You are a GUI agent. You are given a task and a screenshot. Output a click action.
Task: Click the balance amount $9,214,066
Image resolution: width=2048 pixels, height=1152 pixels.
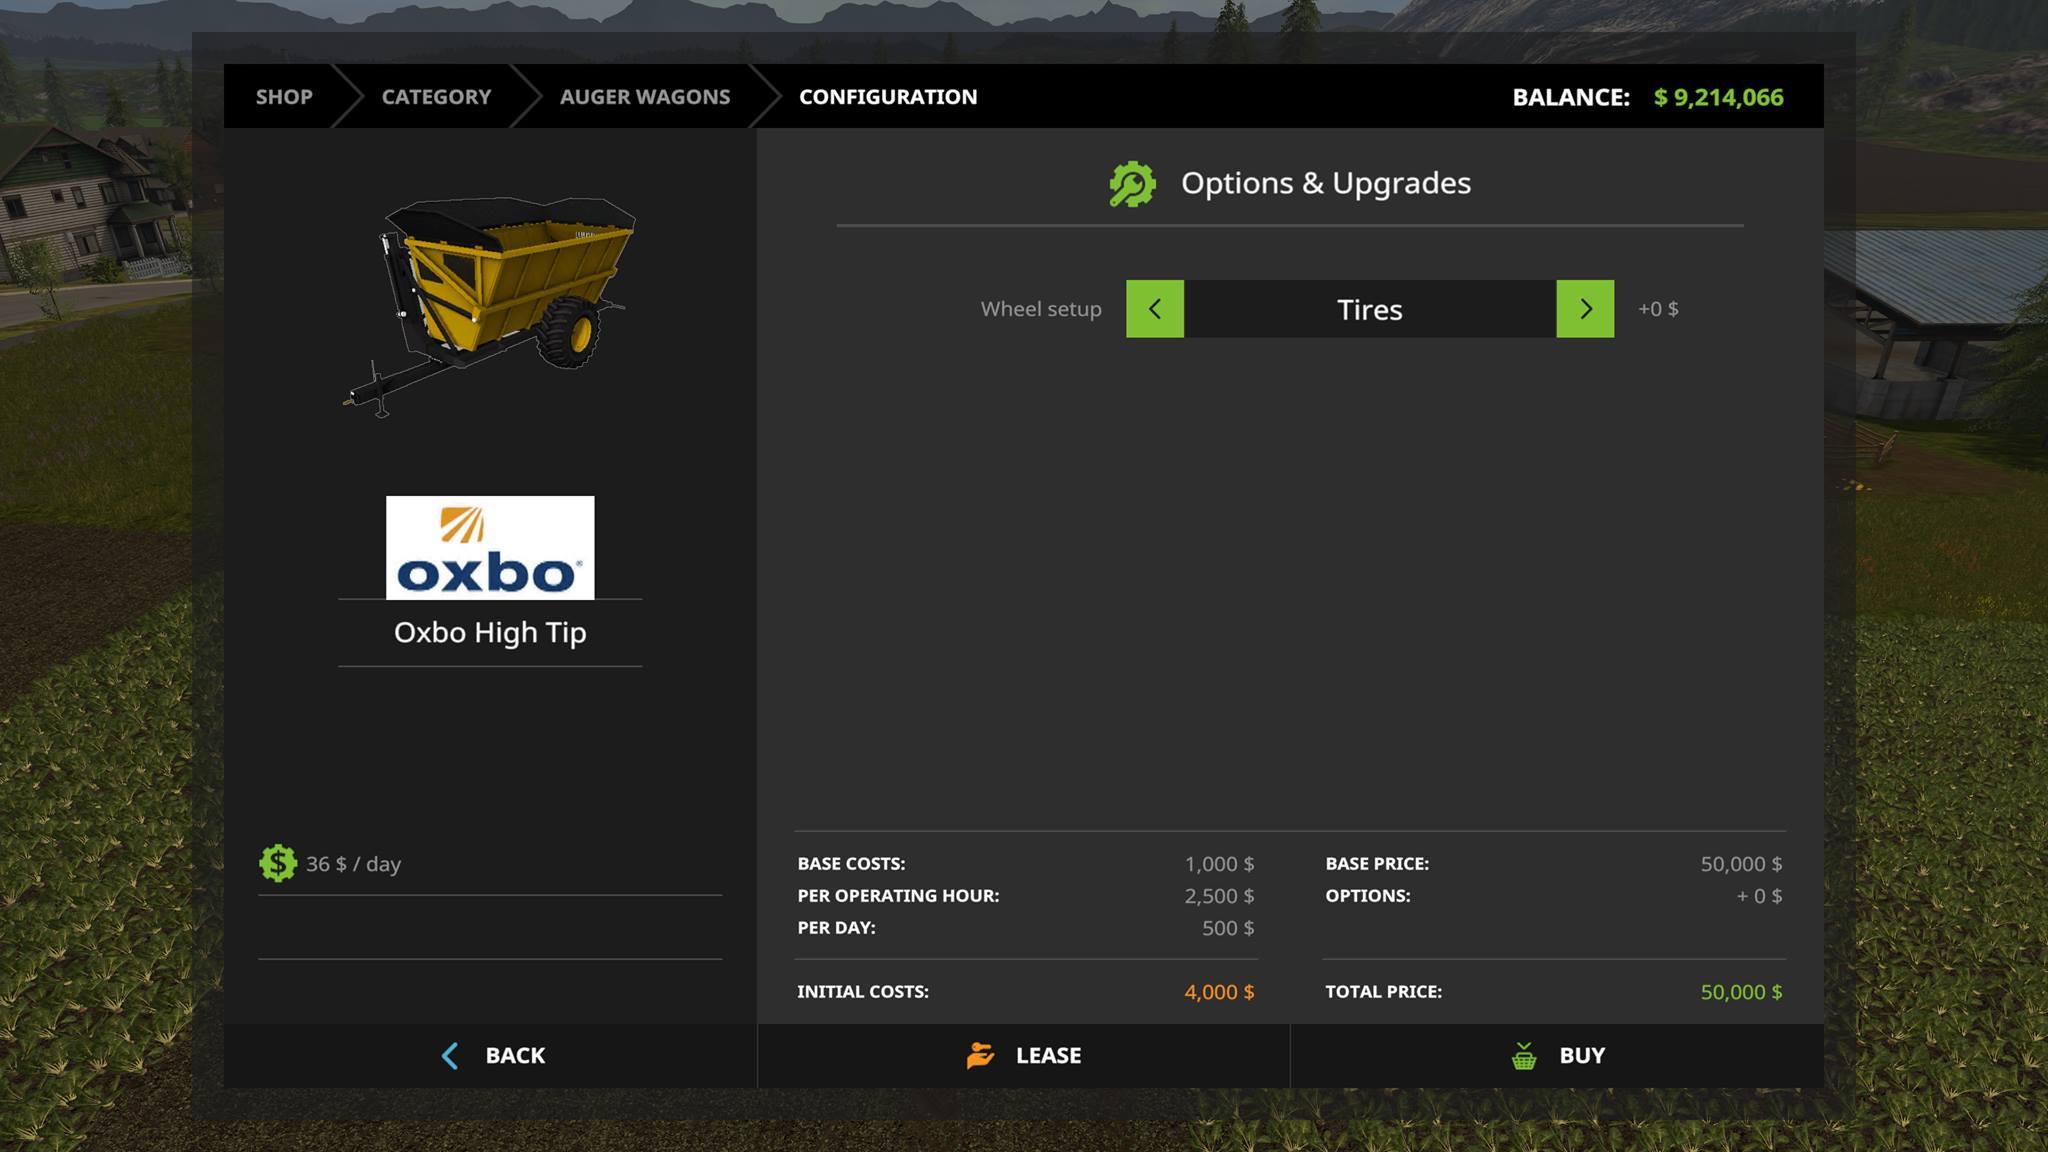pyautogui.click(x=1718, y=97)
